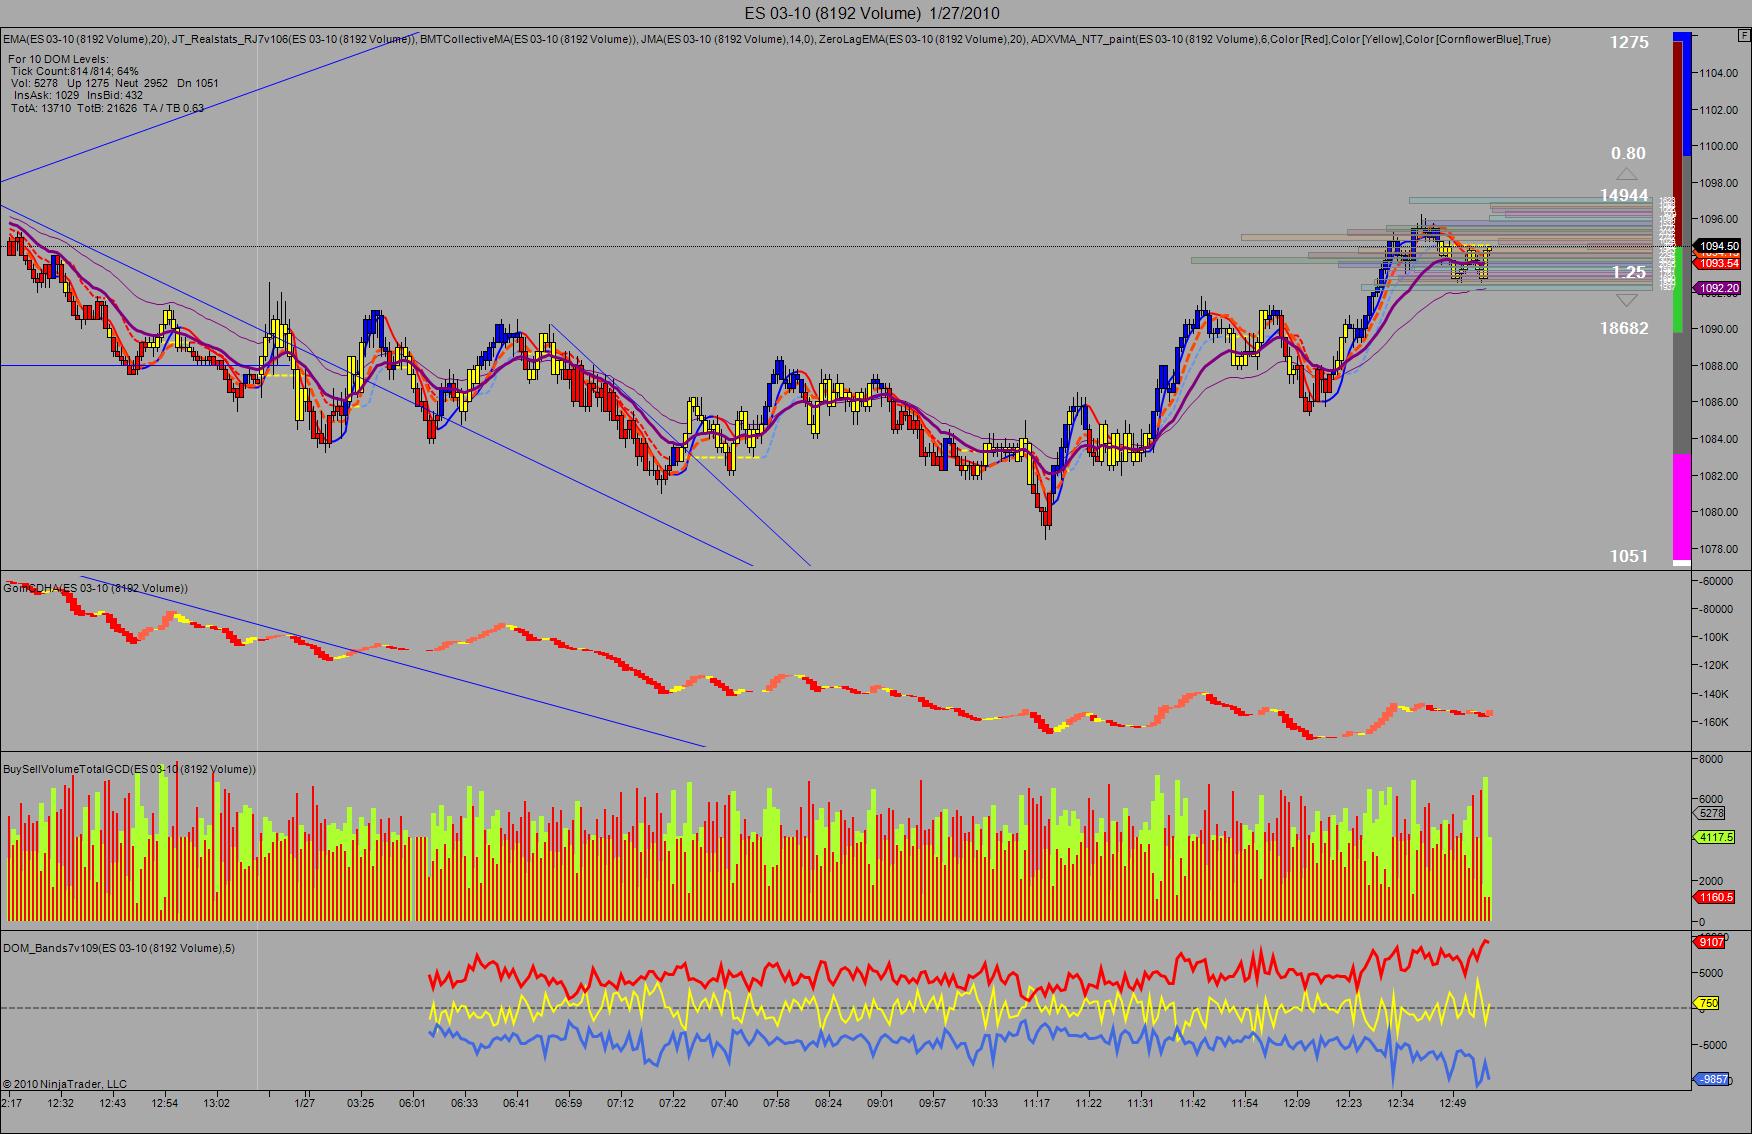Click the red 9107 DOM band marker
1752x1134 pixels.
pos(1711,942)
